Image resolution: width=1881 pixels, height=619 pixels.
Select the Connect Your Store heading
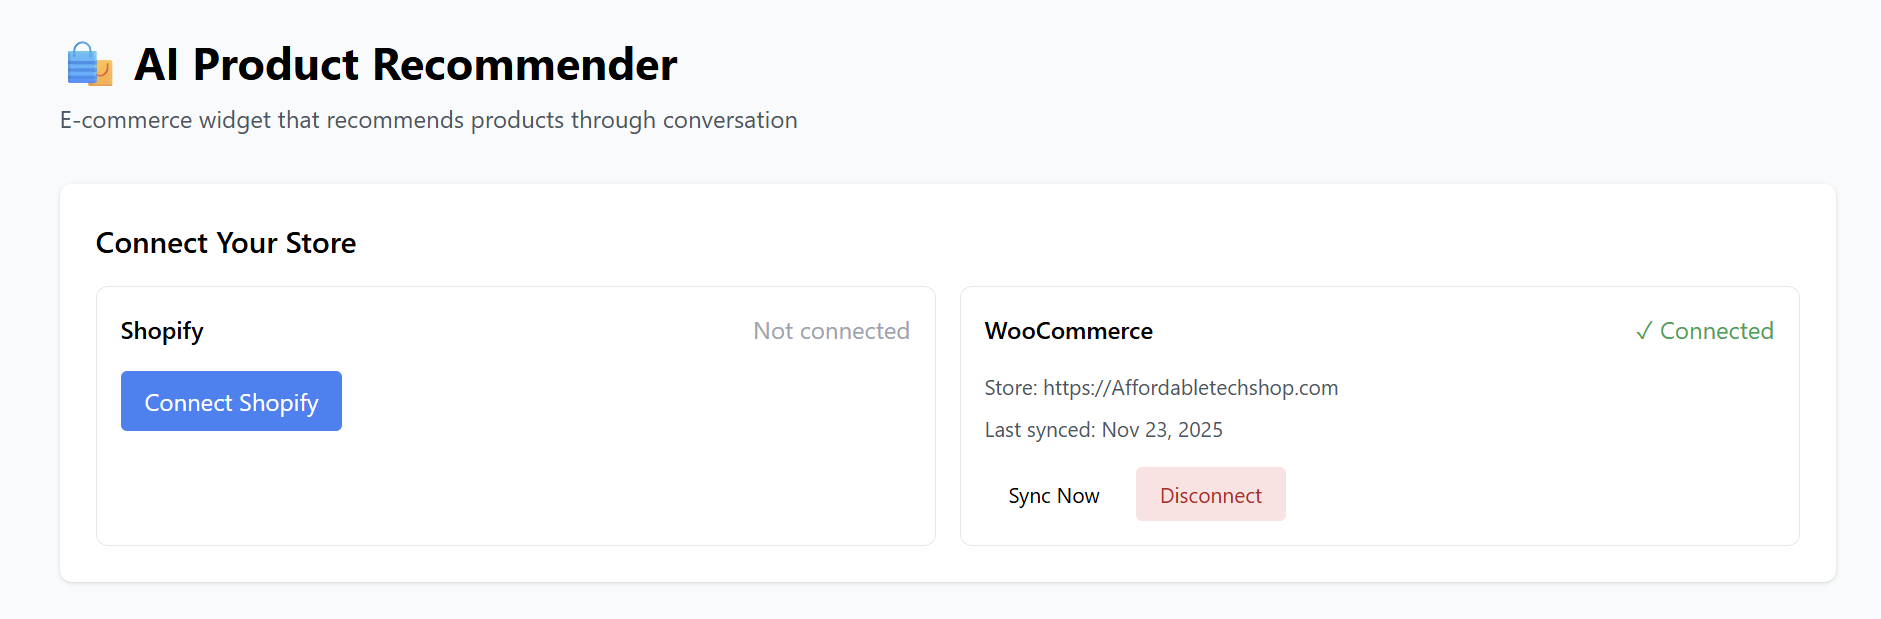pyautogui.click(x=226, y=243)
